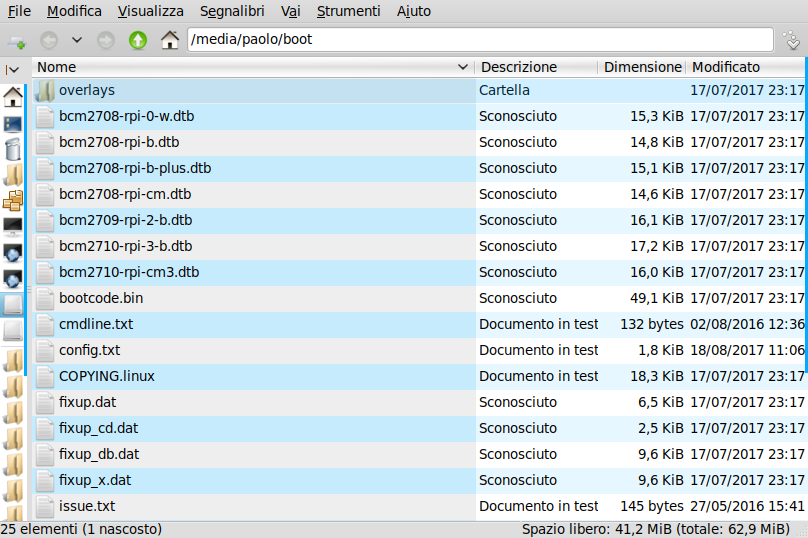This screenshot has height=538, width=808.
Task: Click the file name fixup_cd.dat
Action: click(x=98, y=428)
